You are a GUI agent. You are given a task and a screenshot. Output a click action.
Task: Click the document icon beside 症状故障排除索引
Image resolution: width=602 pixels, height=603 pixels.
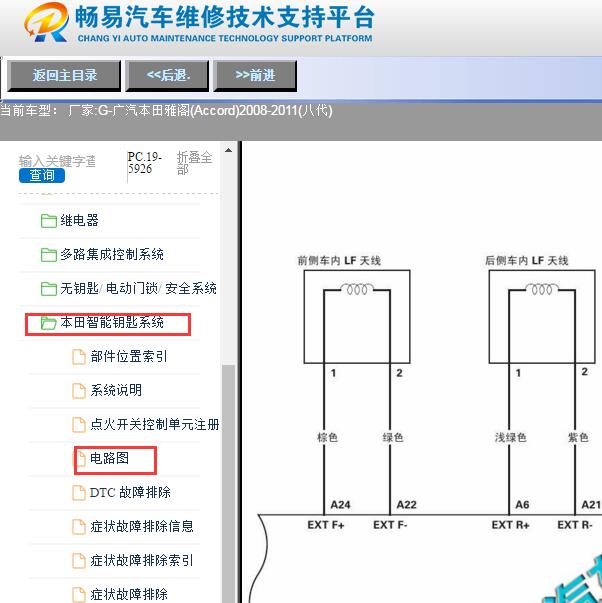pos(79,561)
